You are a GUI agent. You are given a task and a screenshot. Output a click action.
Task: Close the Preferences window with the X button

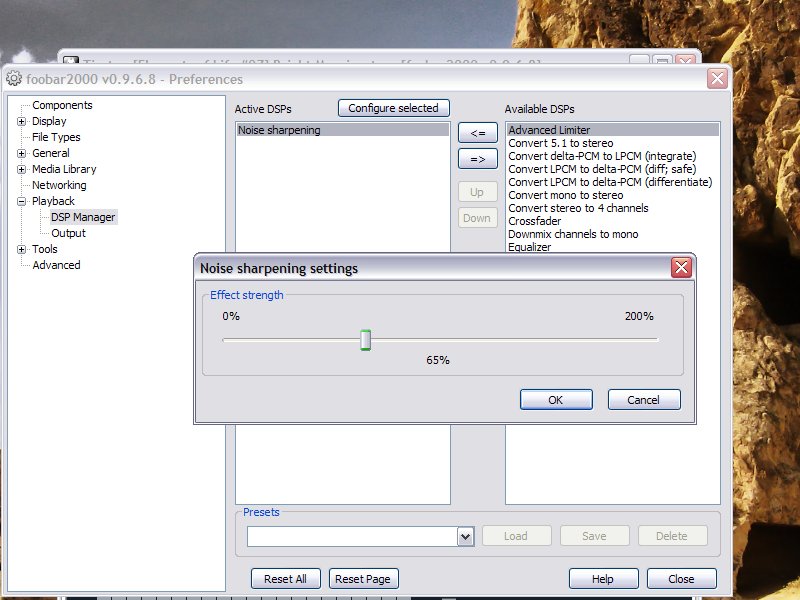coord(717,79)
